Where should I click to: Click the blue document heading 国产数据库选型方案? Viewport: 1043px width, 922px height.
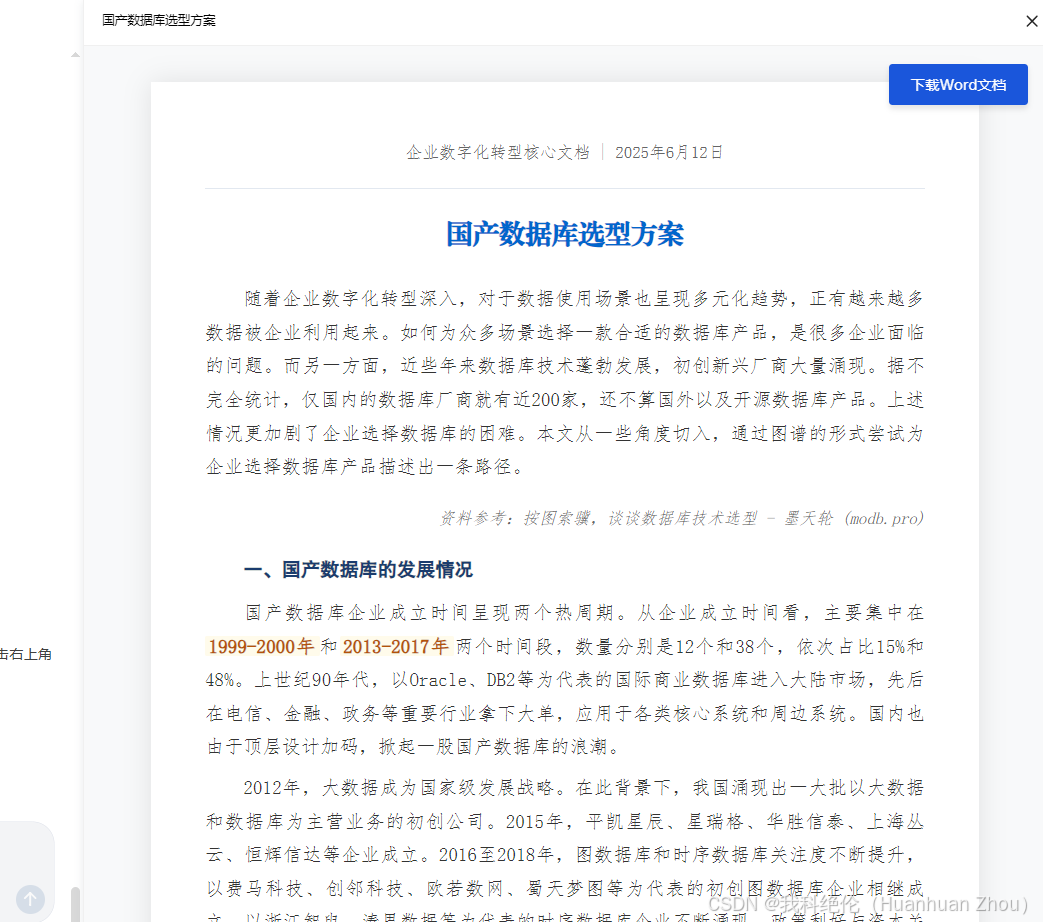(565, 234)
